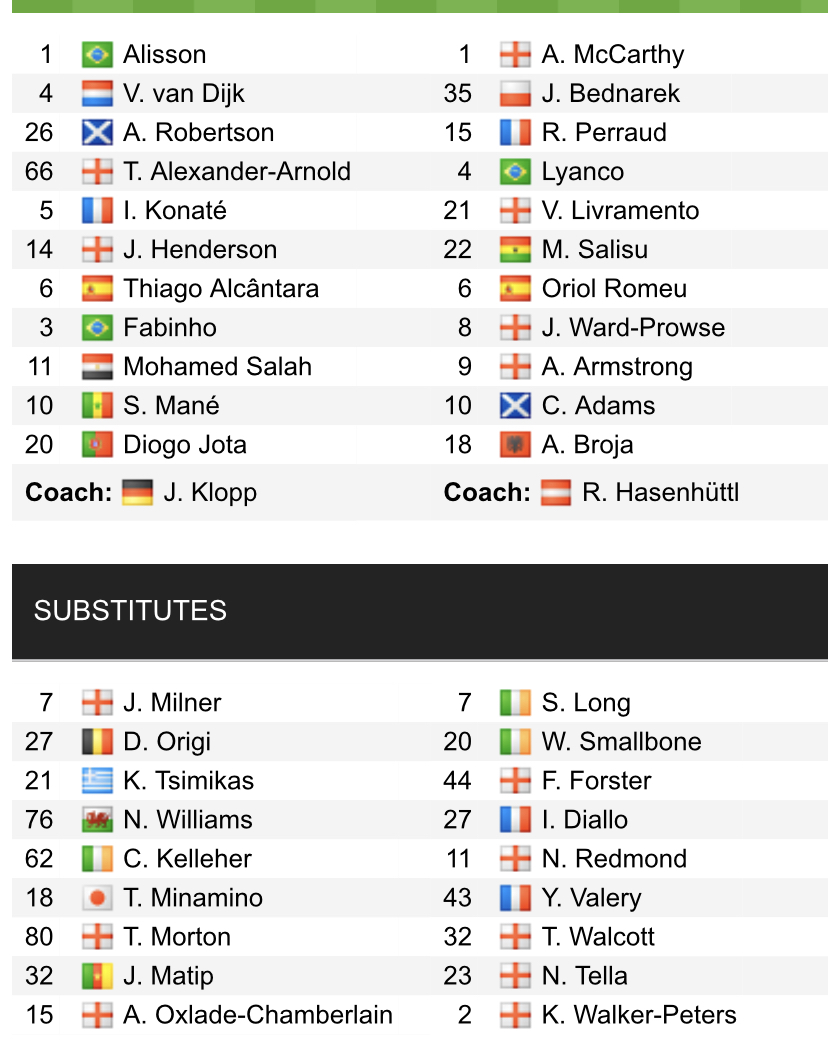Open A. Oxlade-Chamberlain substitute link

click(258, 1015)
